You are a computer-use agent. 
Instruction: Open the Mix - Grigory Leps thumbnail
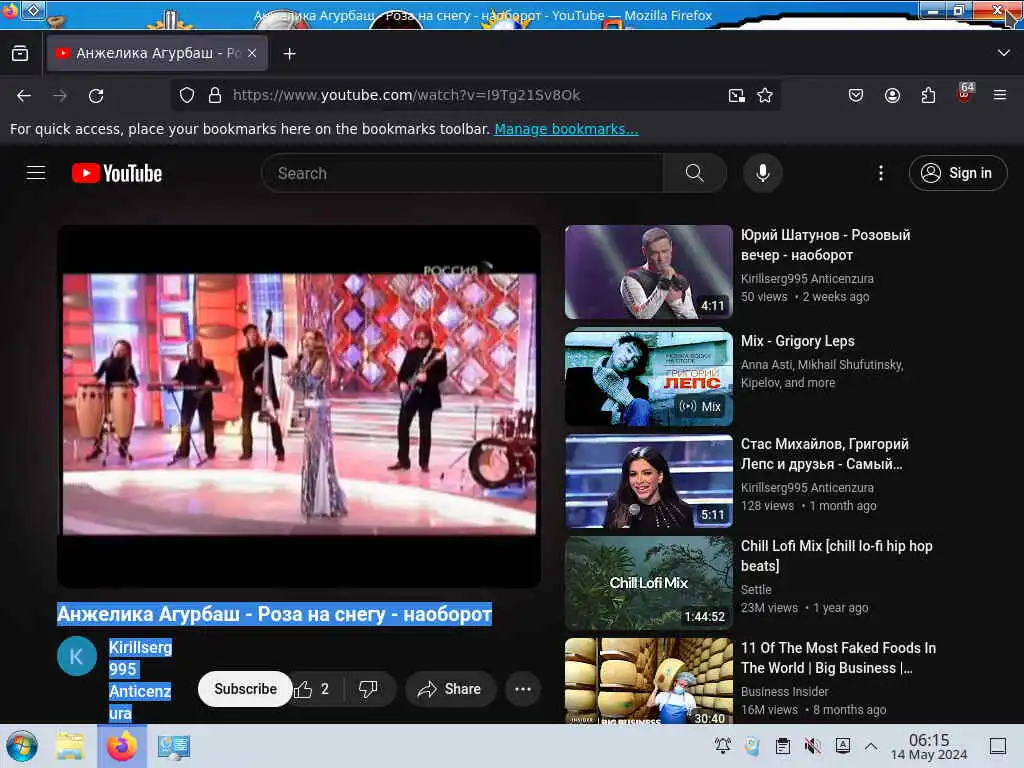pos(648,377)
